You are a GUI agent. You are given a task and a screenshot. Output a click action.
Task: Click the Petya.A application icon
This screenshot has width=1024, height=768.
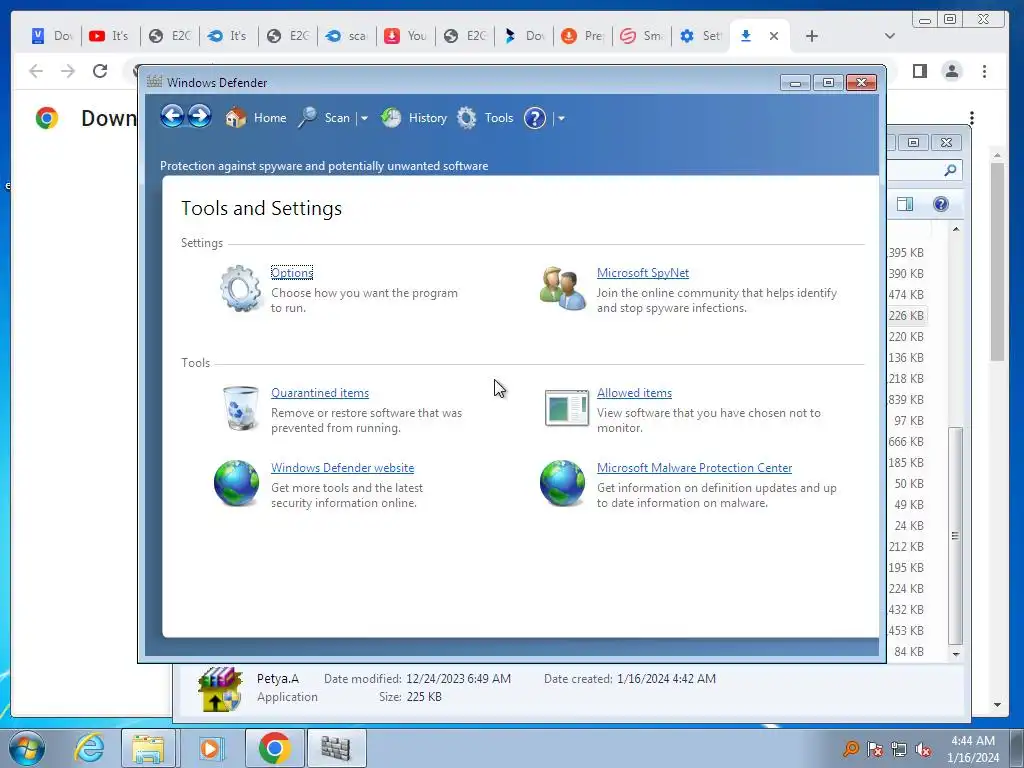click(220, 689)
